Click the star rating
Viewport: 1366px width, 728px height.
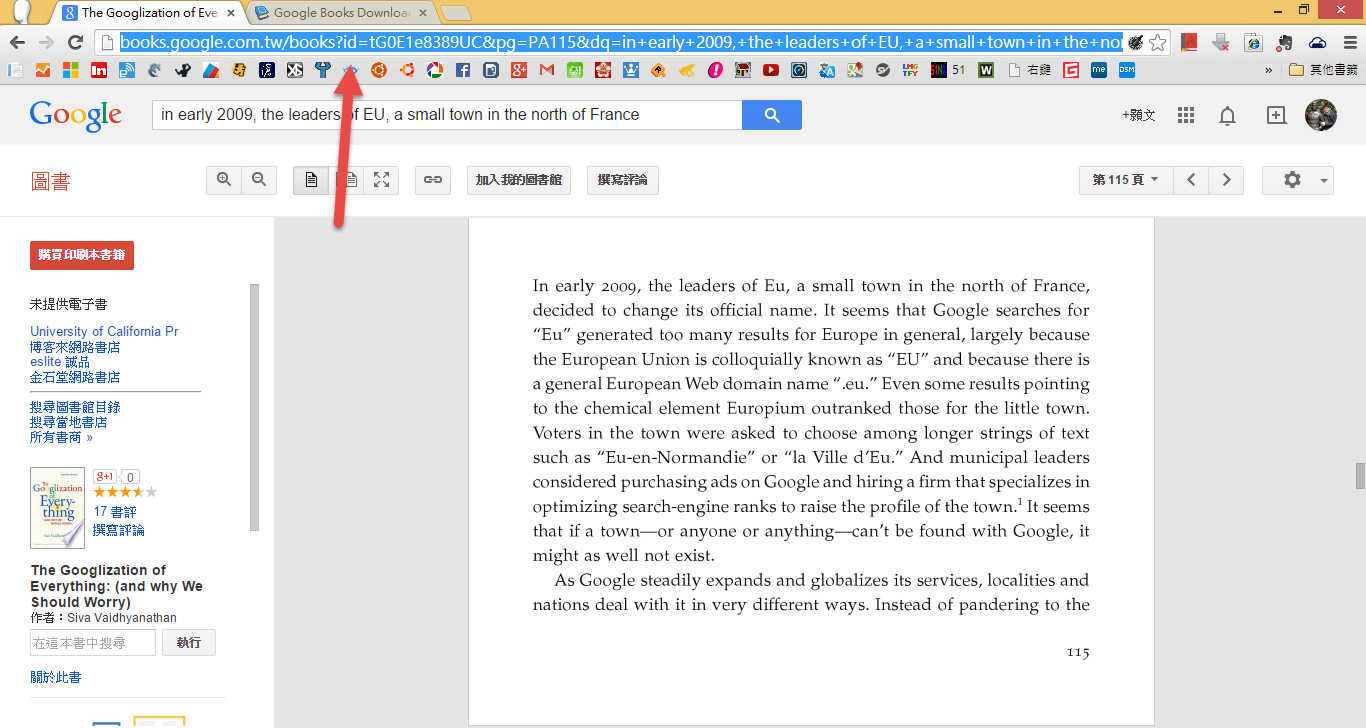tap(125, 492)
